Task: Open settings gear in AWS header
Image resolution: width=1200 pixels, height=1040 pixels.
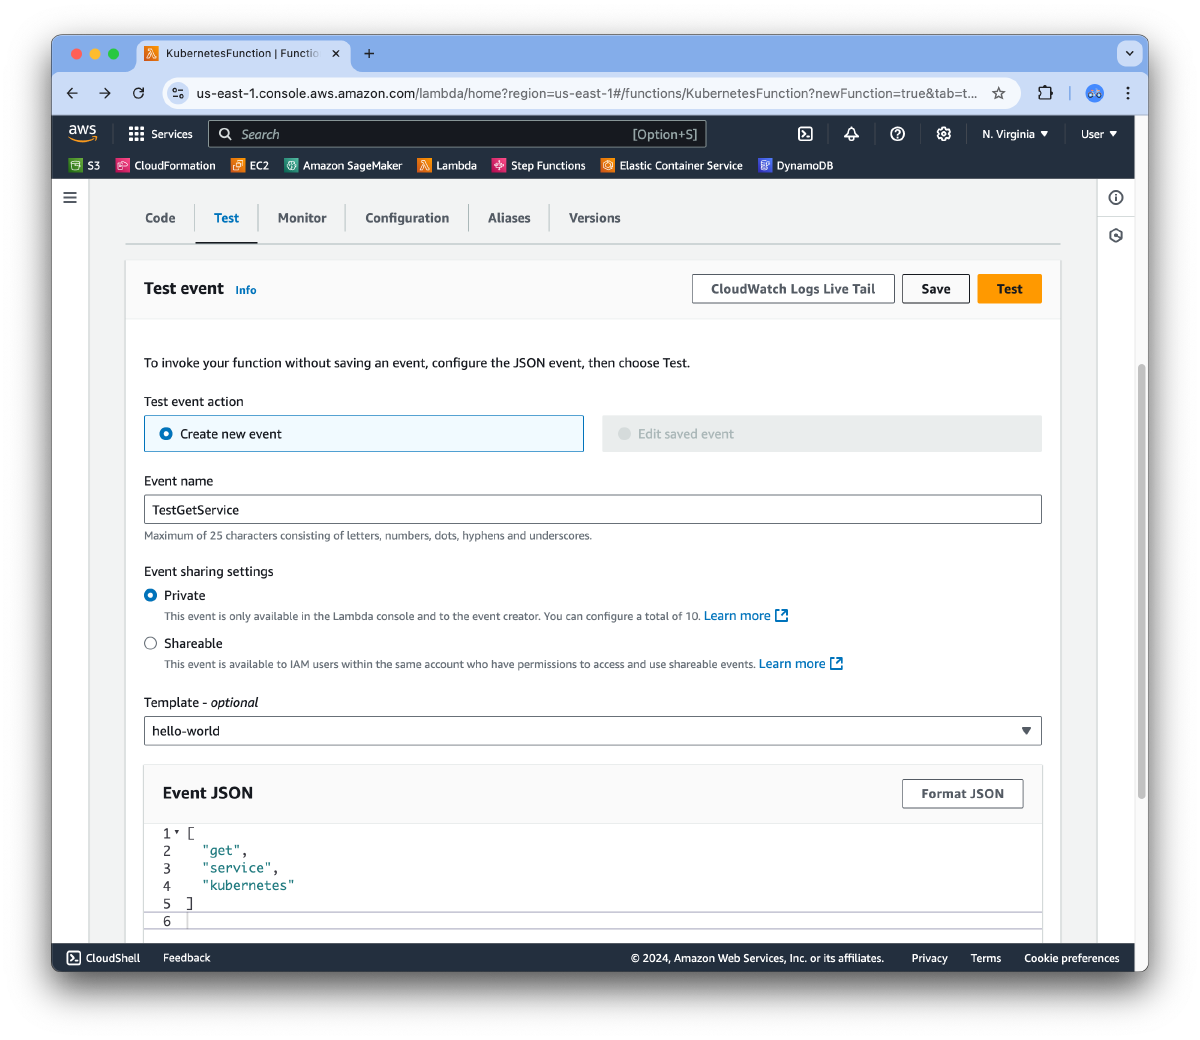Action: [x=943, y=134]
